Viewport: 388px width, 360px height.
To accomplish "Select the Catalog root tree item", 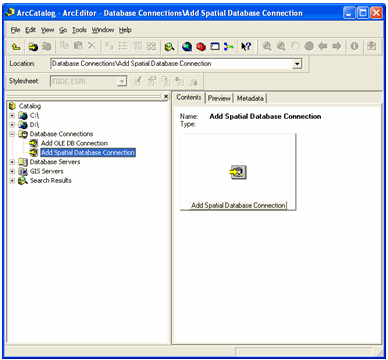I will click(x=30, y=106).
